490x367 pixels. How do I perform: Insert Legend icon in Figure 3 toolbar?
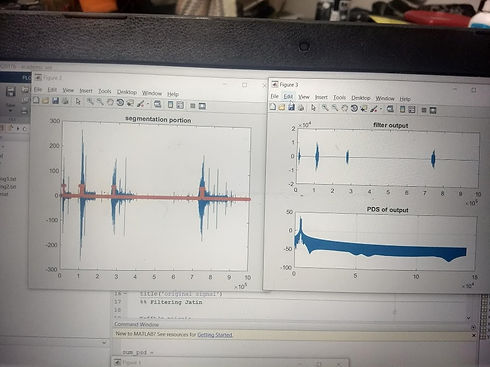[412, 110]
